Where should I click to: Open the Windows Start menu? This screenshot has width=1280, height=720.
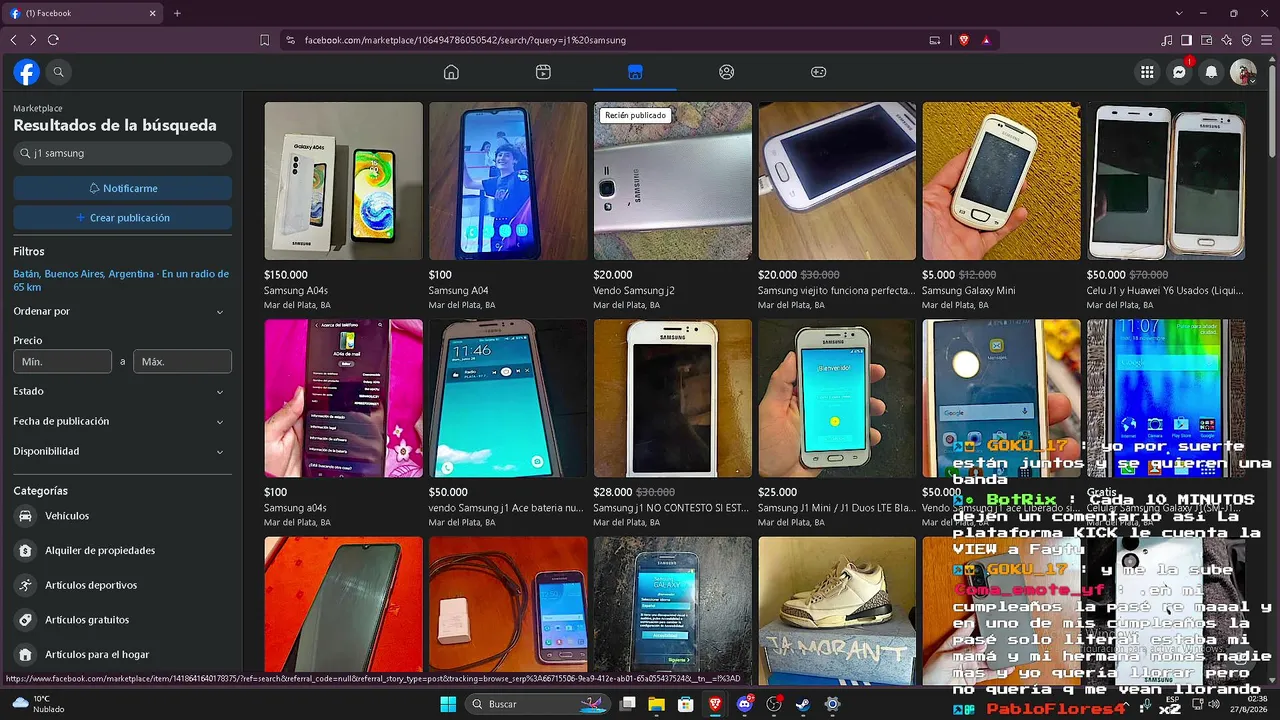coord(448,704)
